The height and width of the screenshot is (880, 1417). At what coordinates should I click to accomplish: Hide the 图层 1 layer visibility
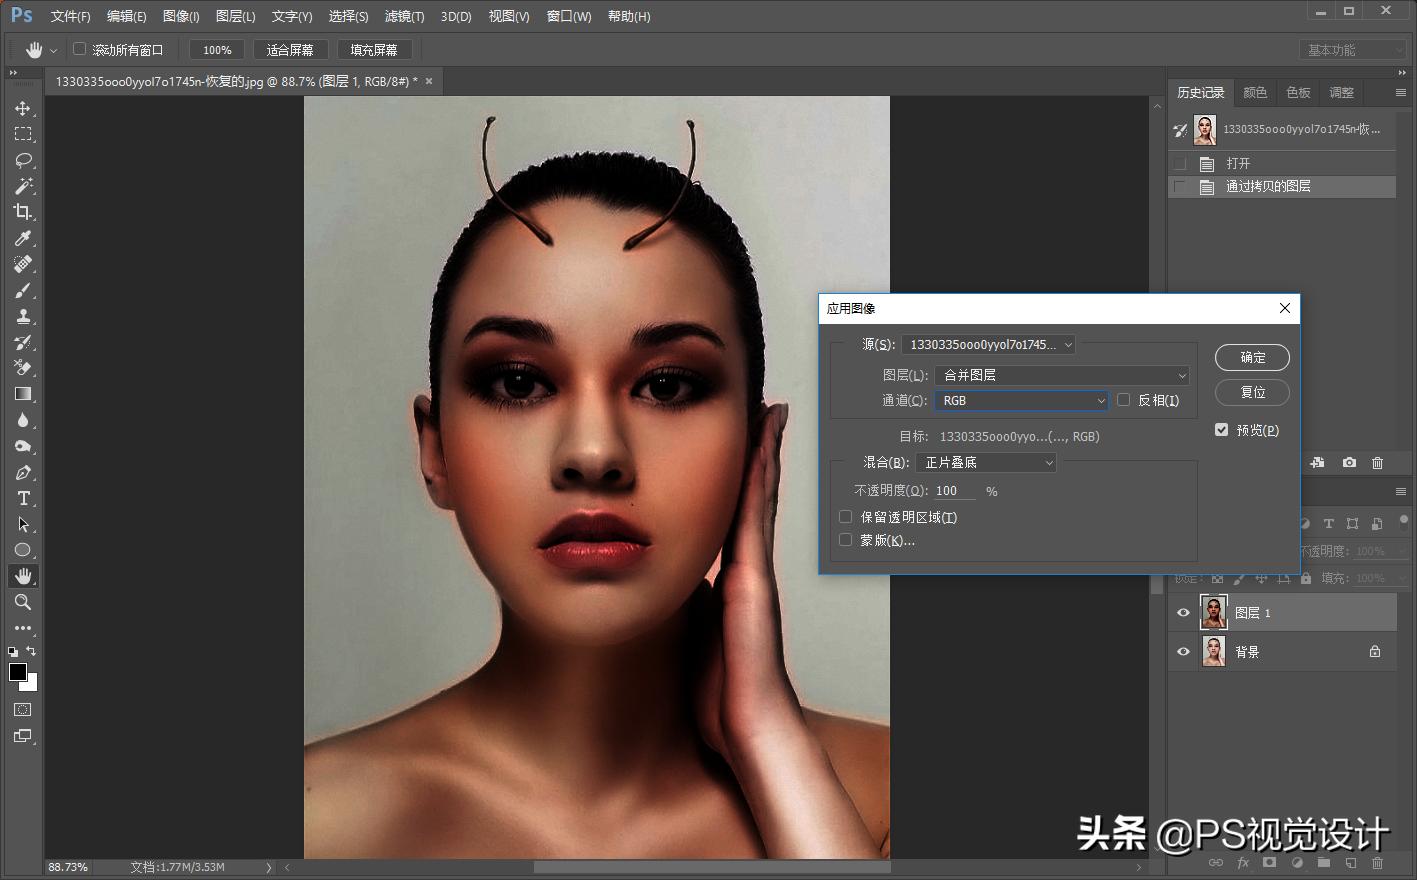tap(1183, 613)
